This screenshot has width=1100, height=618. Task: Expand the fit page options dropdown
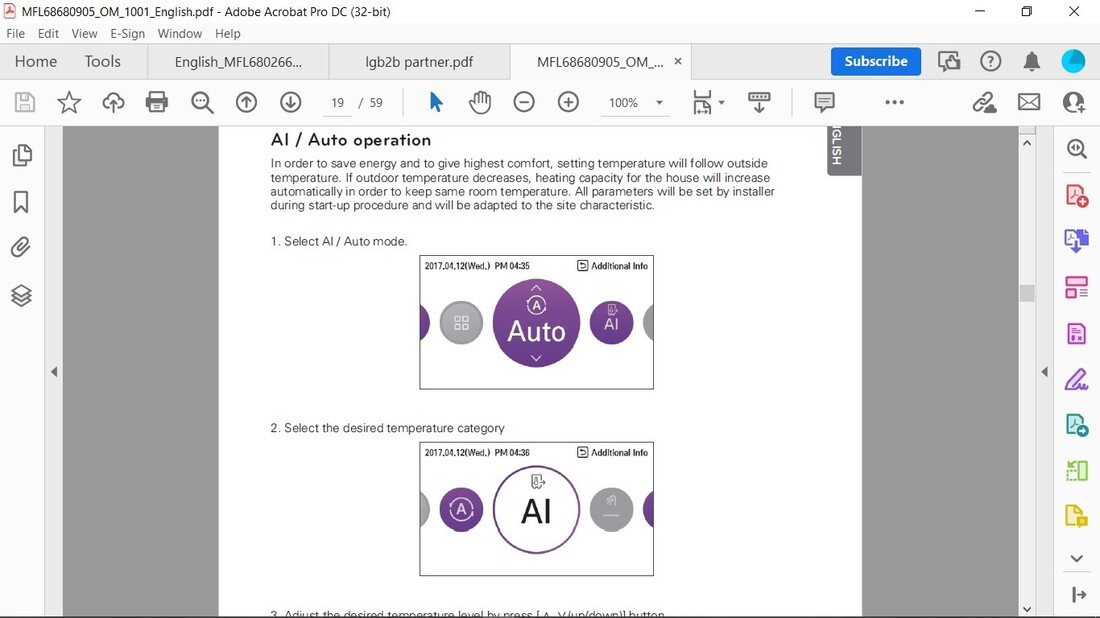click(721, 103)
